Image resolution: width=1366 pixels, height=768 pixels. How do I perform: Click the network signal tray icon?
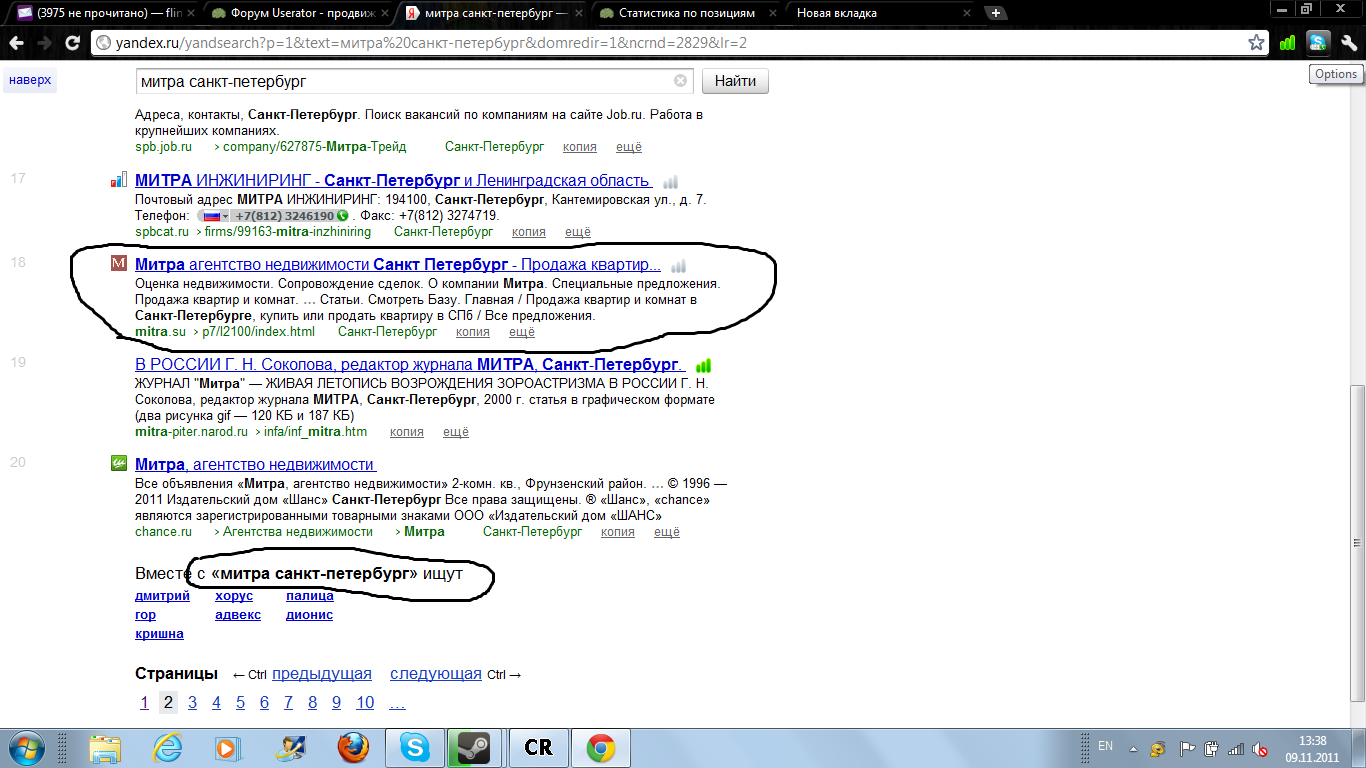point(1236,748)
